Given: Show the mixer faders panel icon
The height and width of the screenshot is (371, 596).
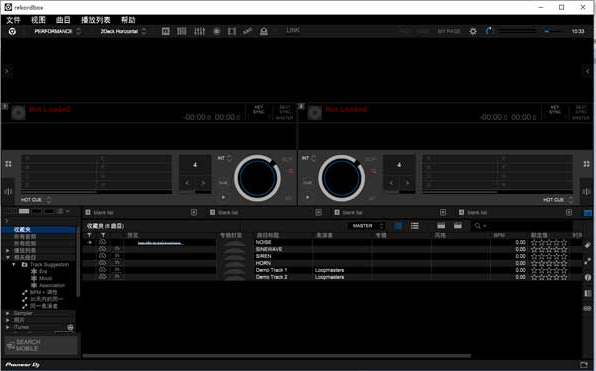Looking at the screenshot, I should 199,31.
